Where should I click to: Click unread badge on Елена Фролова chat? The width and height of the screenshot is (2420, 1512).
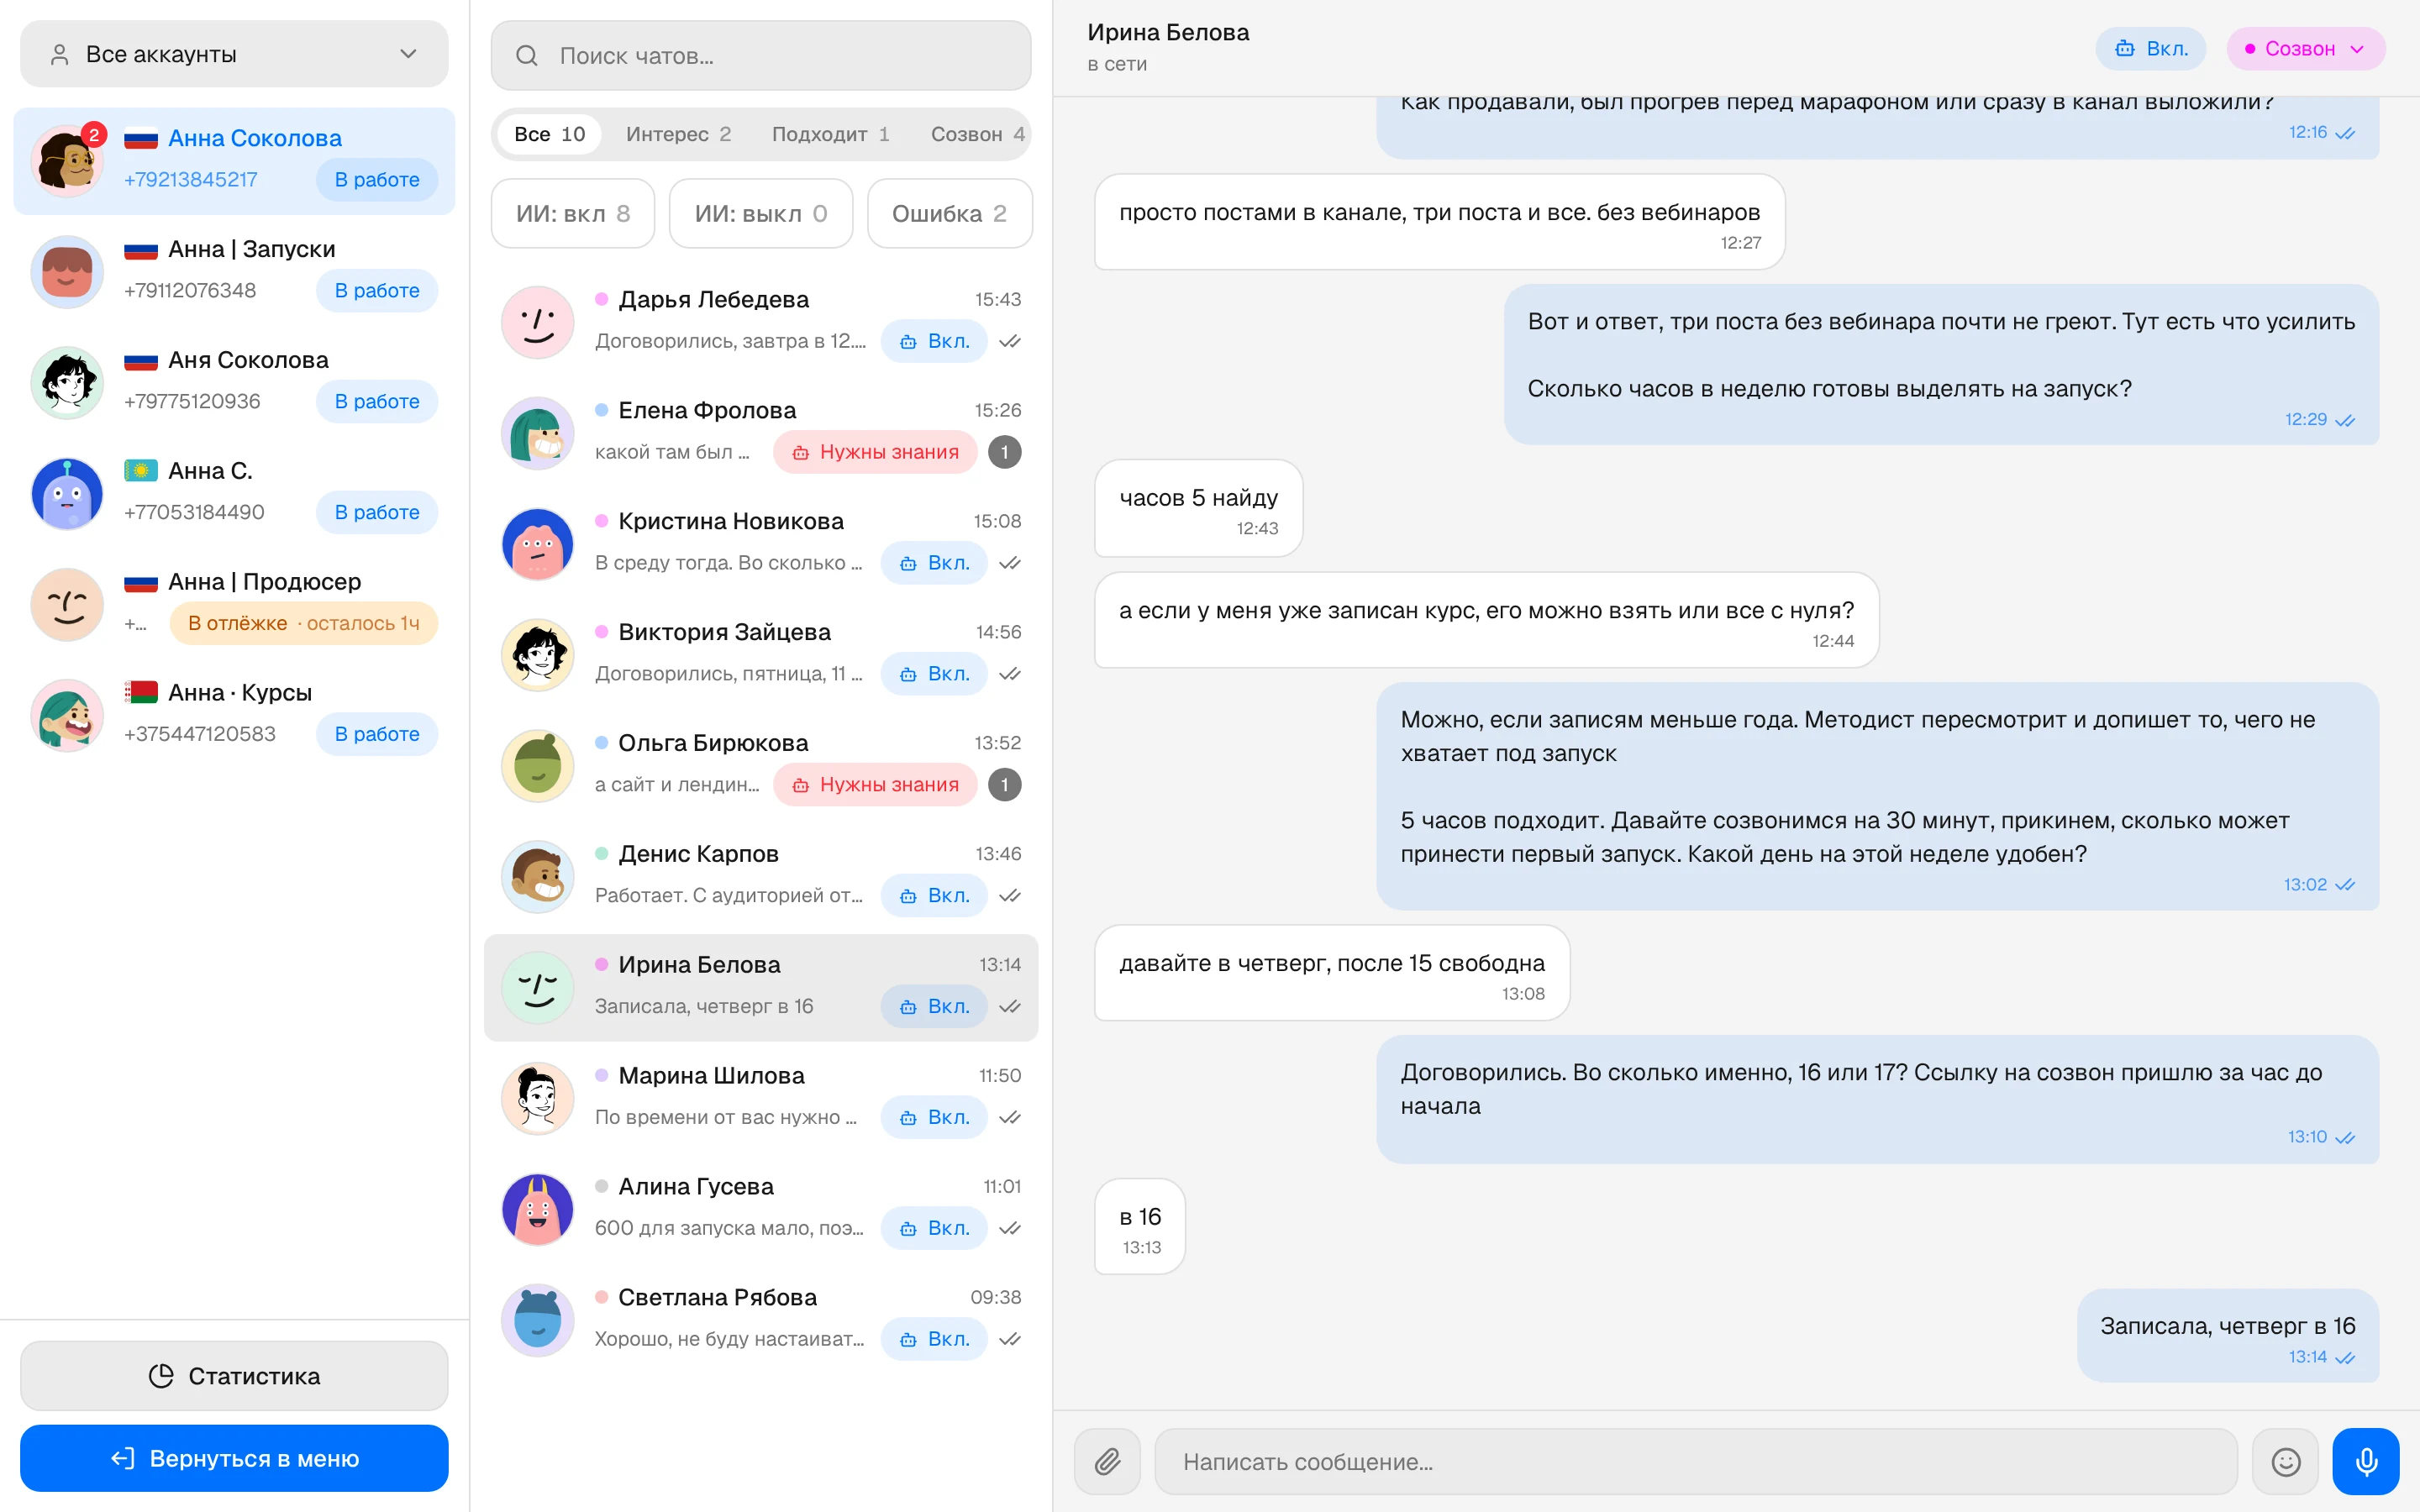tap(1005, 452)
